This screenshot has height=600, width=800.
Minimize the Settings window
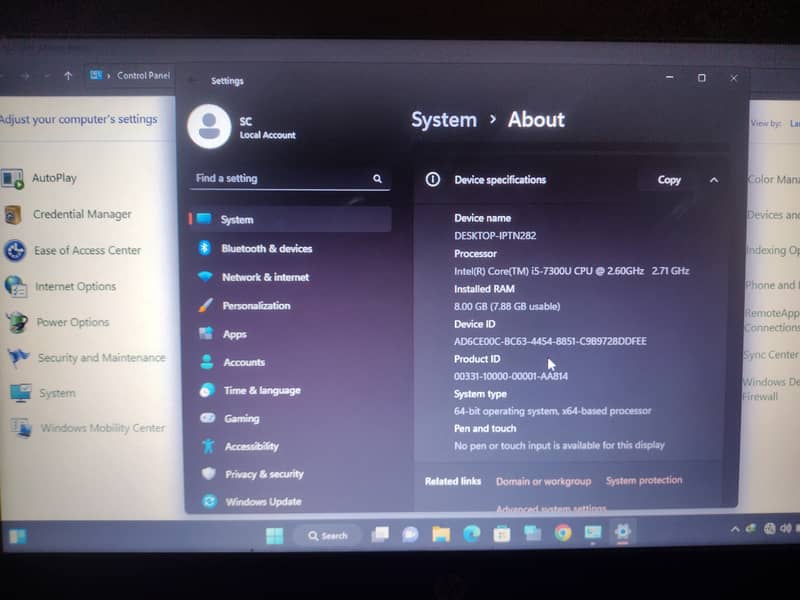669,77
